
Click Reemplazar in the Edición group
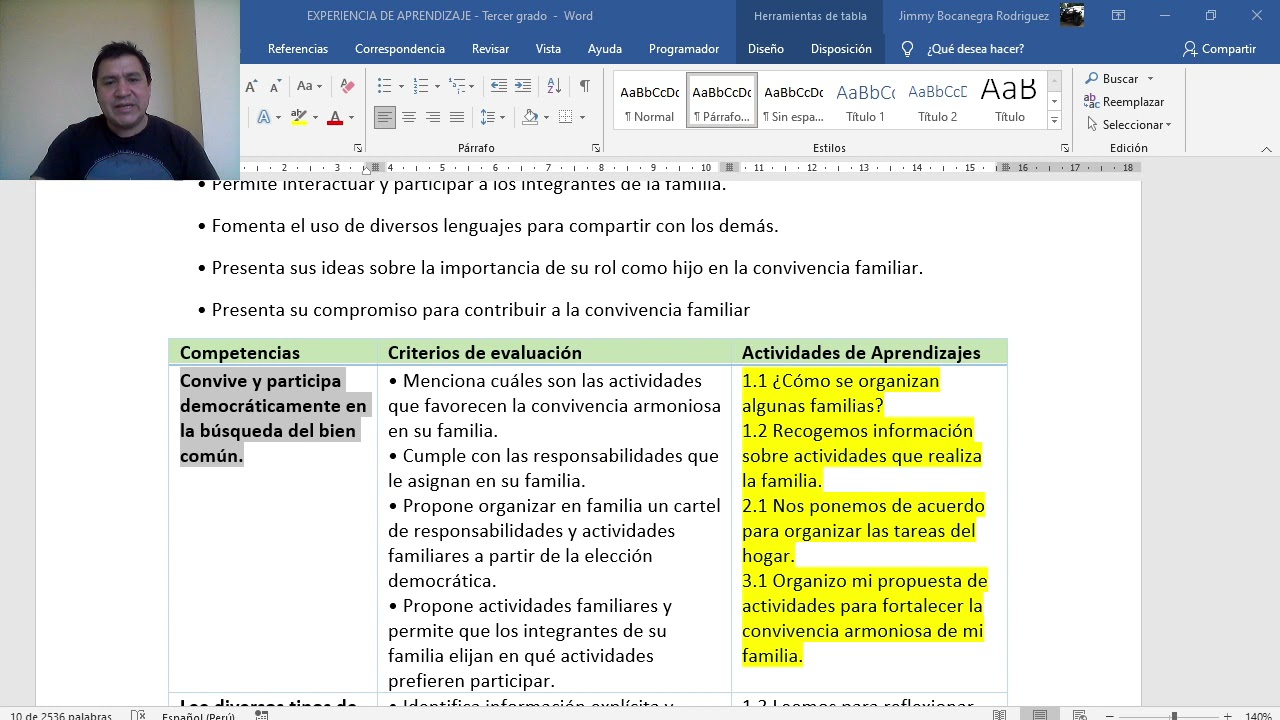tap(1124, 102)
